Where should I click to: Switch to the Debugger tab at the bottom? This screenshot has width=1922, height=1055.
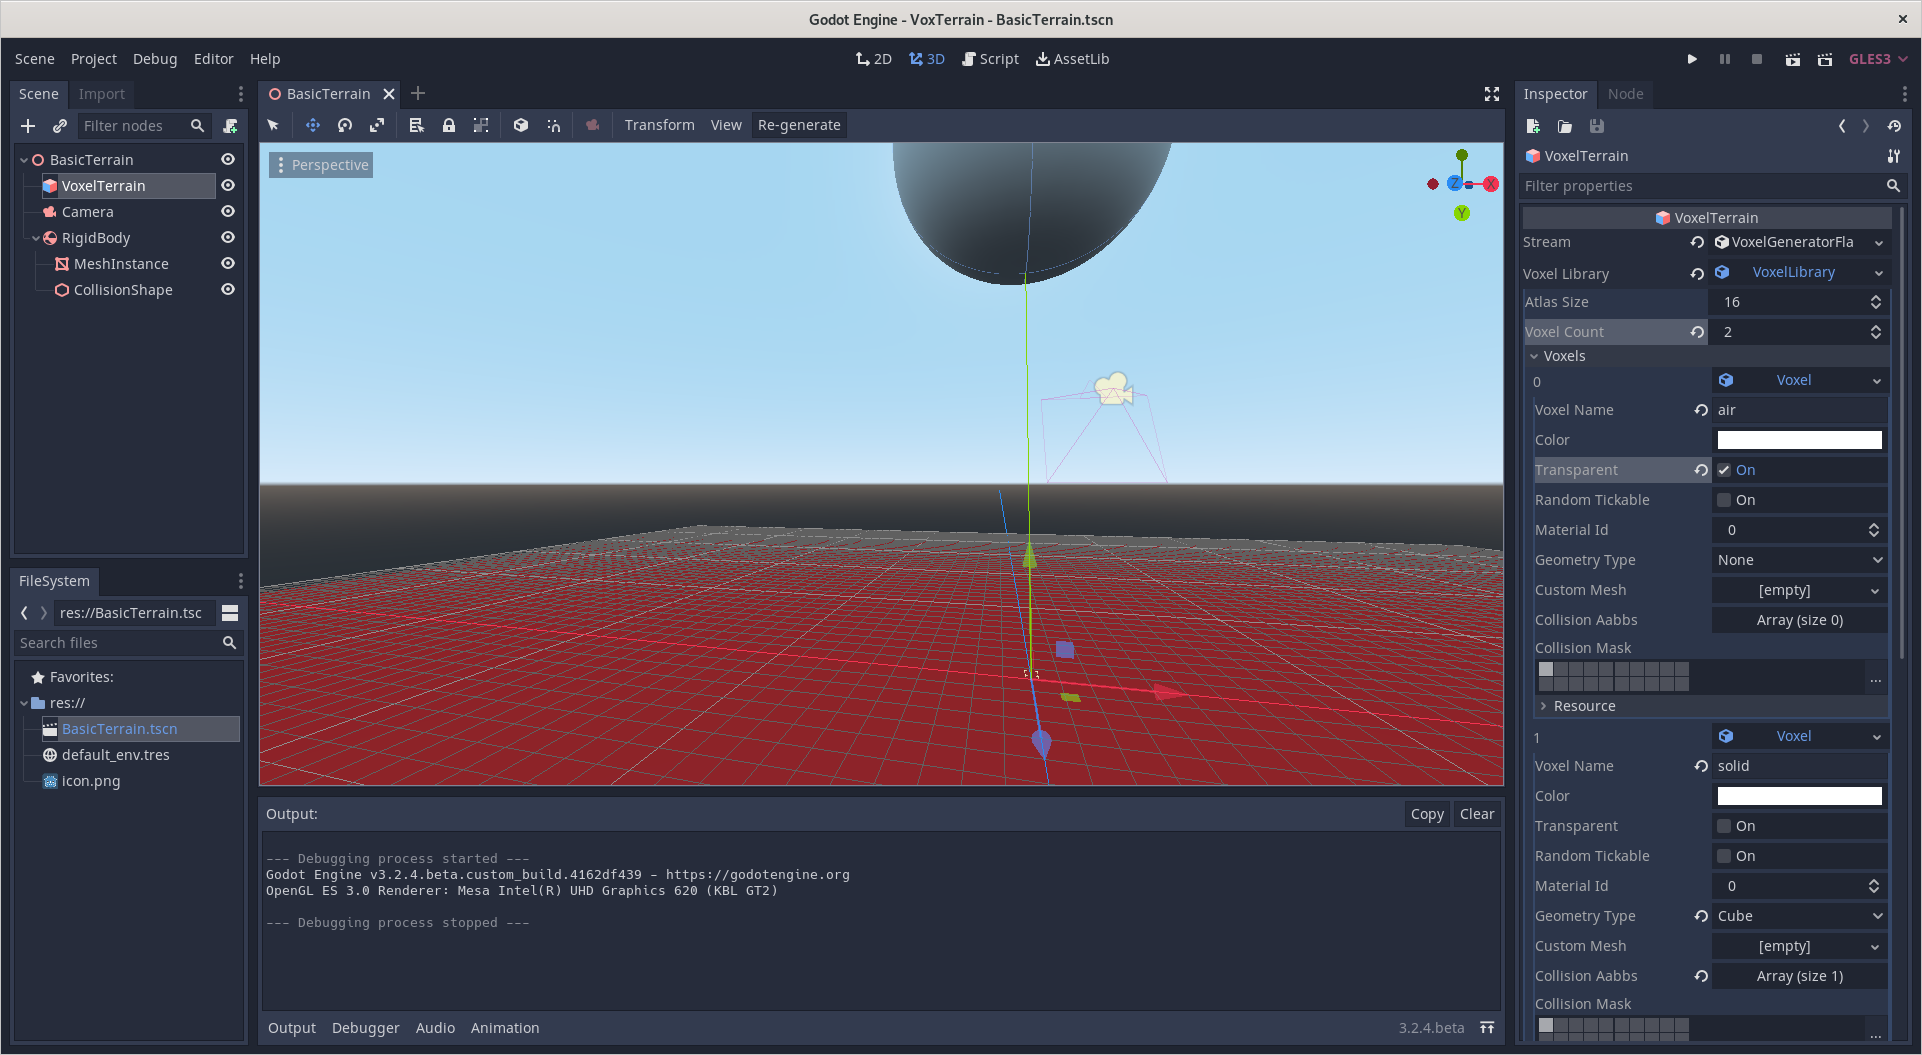[365, 1027]
